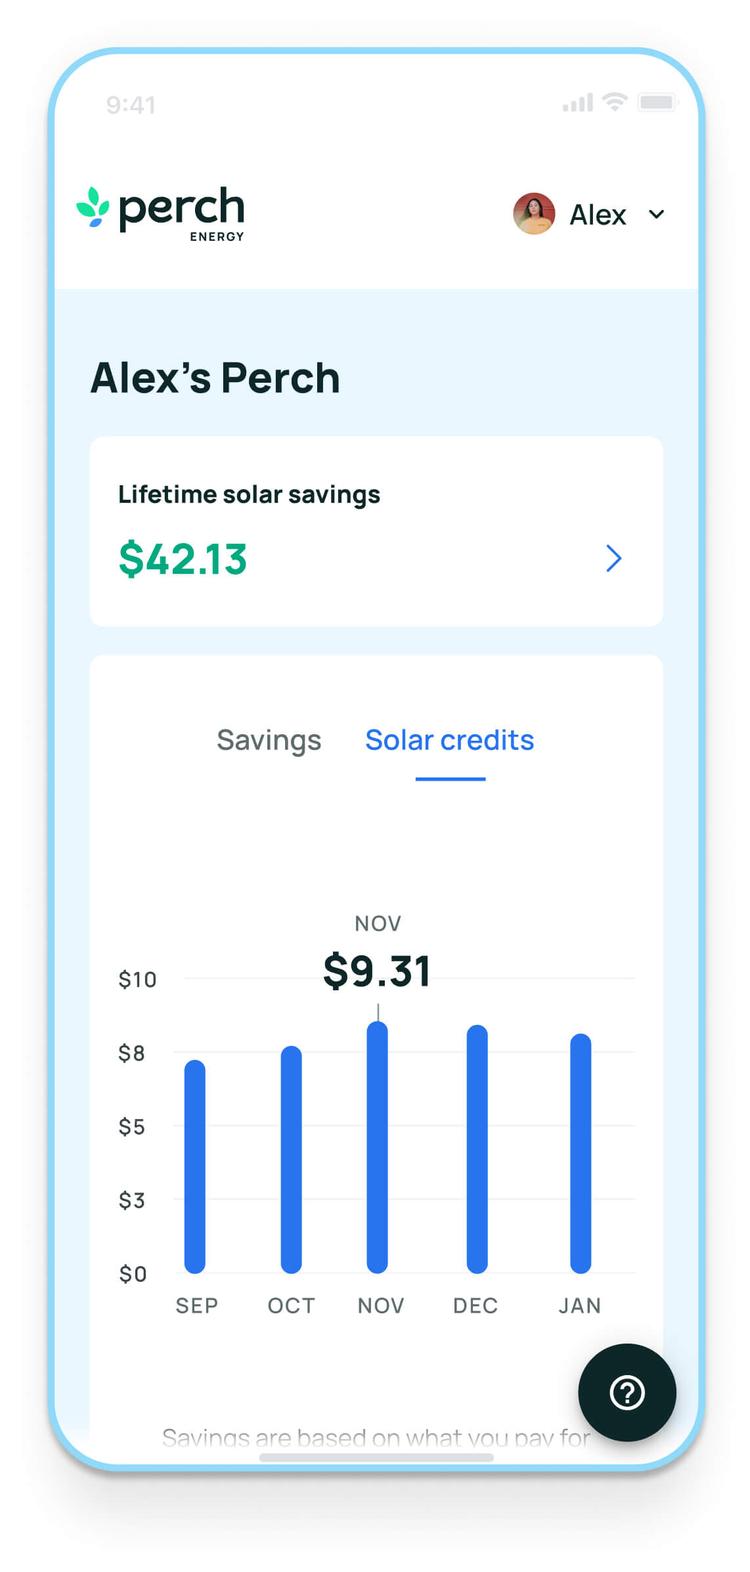Tap the cellular signal strength icon
750x1572 pixels.
[x=578, y=102]
